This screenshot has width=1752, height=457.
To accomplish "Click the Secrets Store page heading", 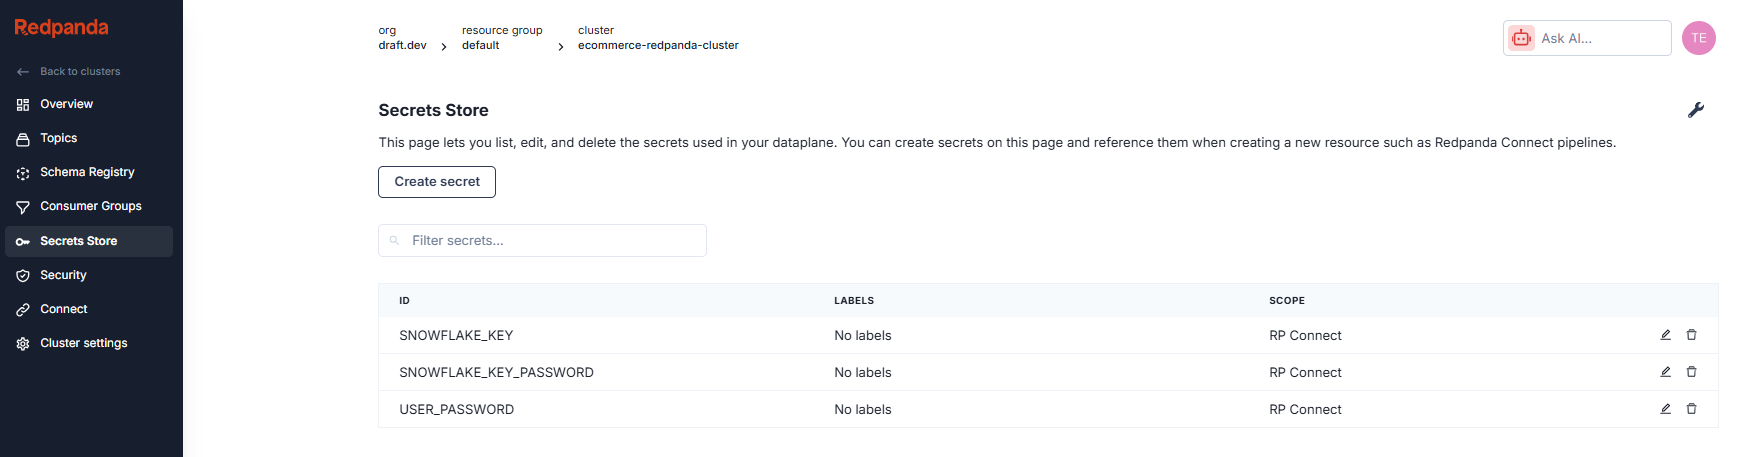I will coord(433,110).
